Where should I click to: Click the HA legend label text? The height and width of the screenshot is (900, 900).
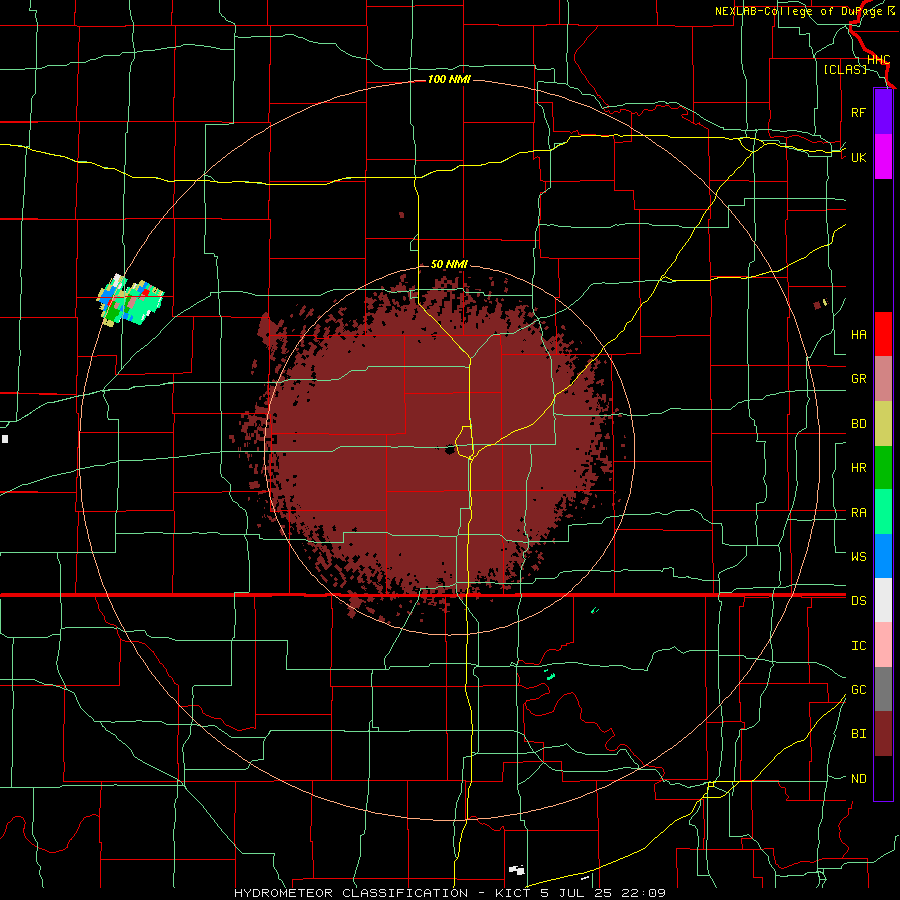(858, 334)
